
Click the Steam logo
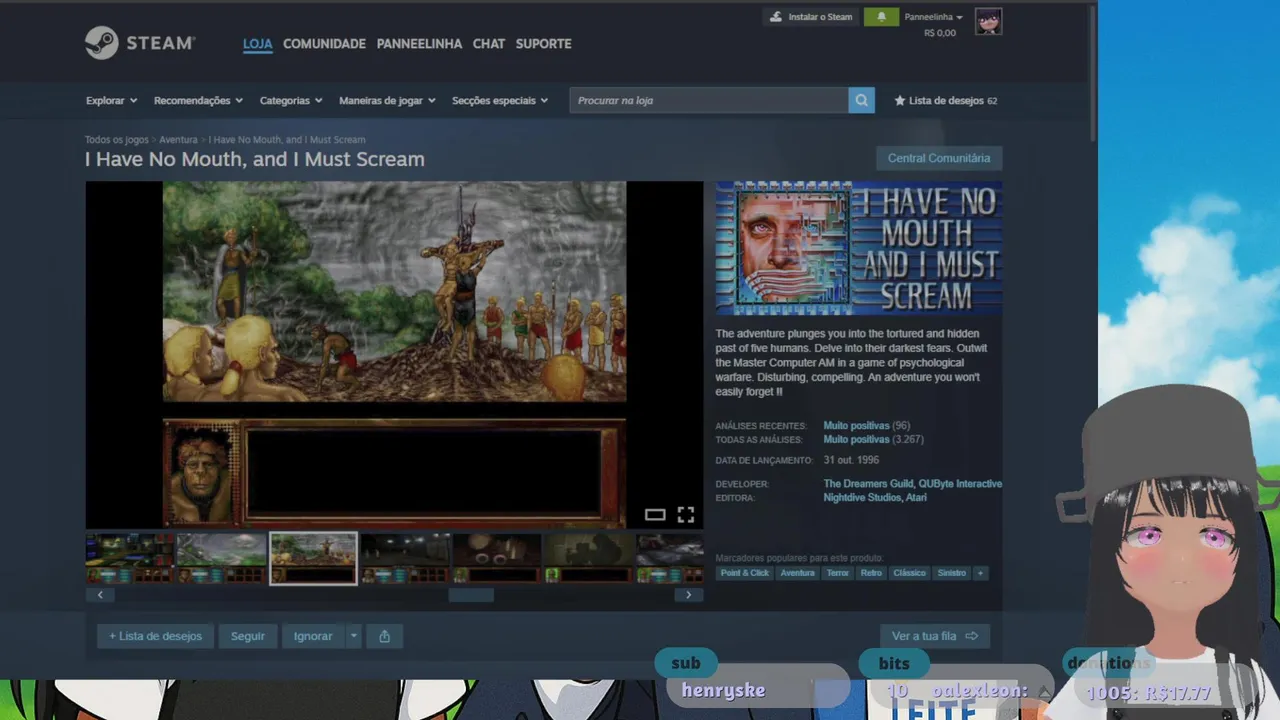pyautogui.click(x=140, y=43)
